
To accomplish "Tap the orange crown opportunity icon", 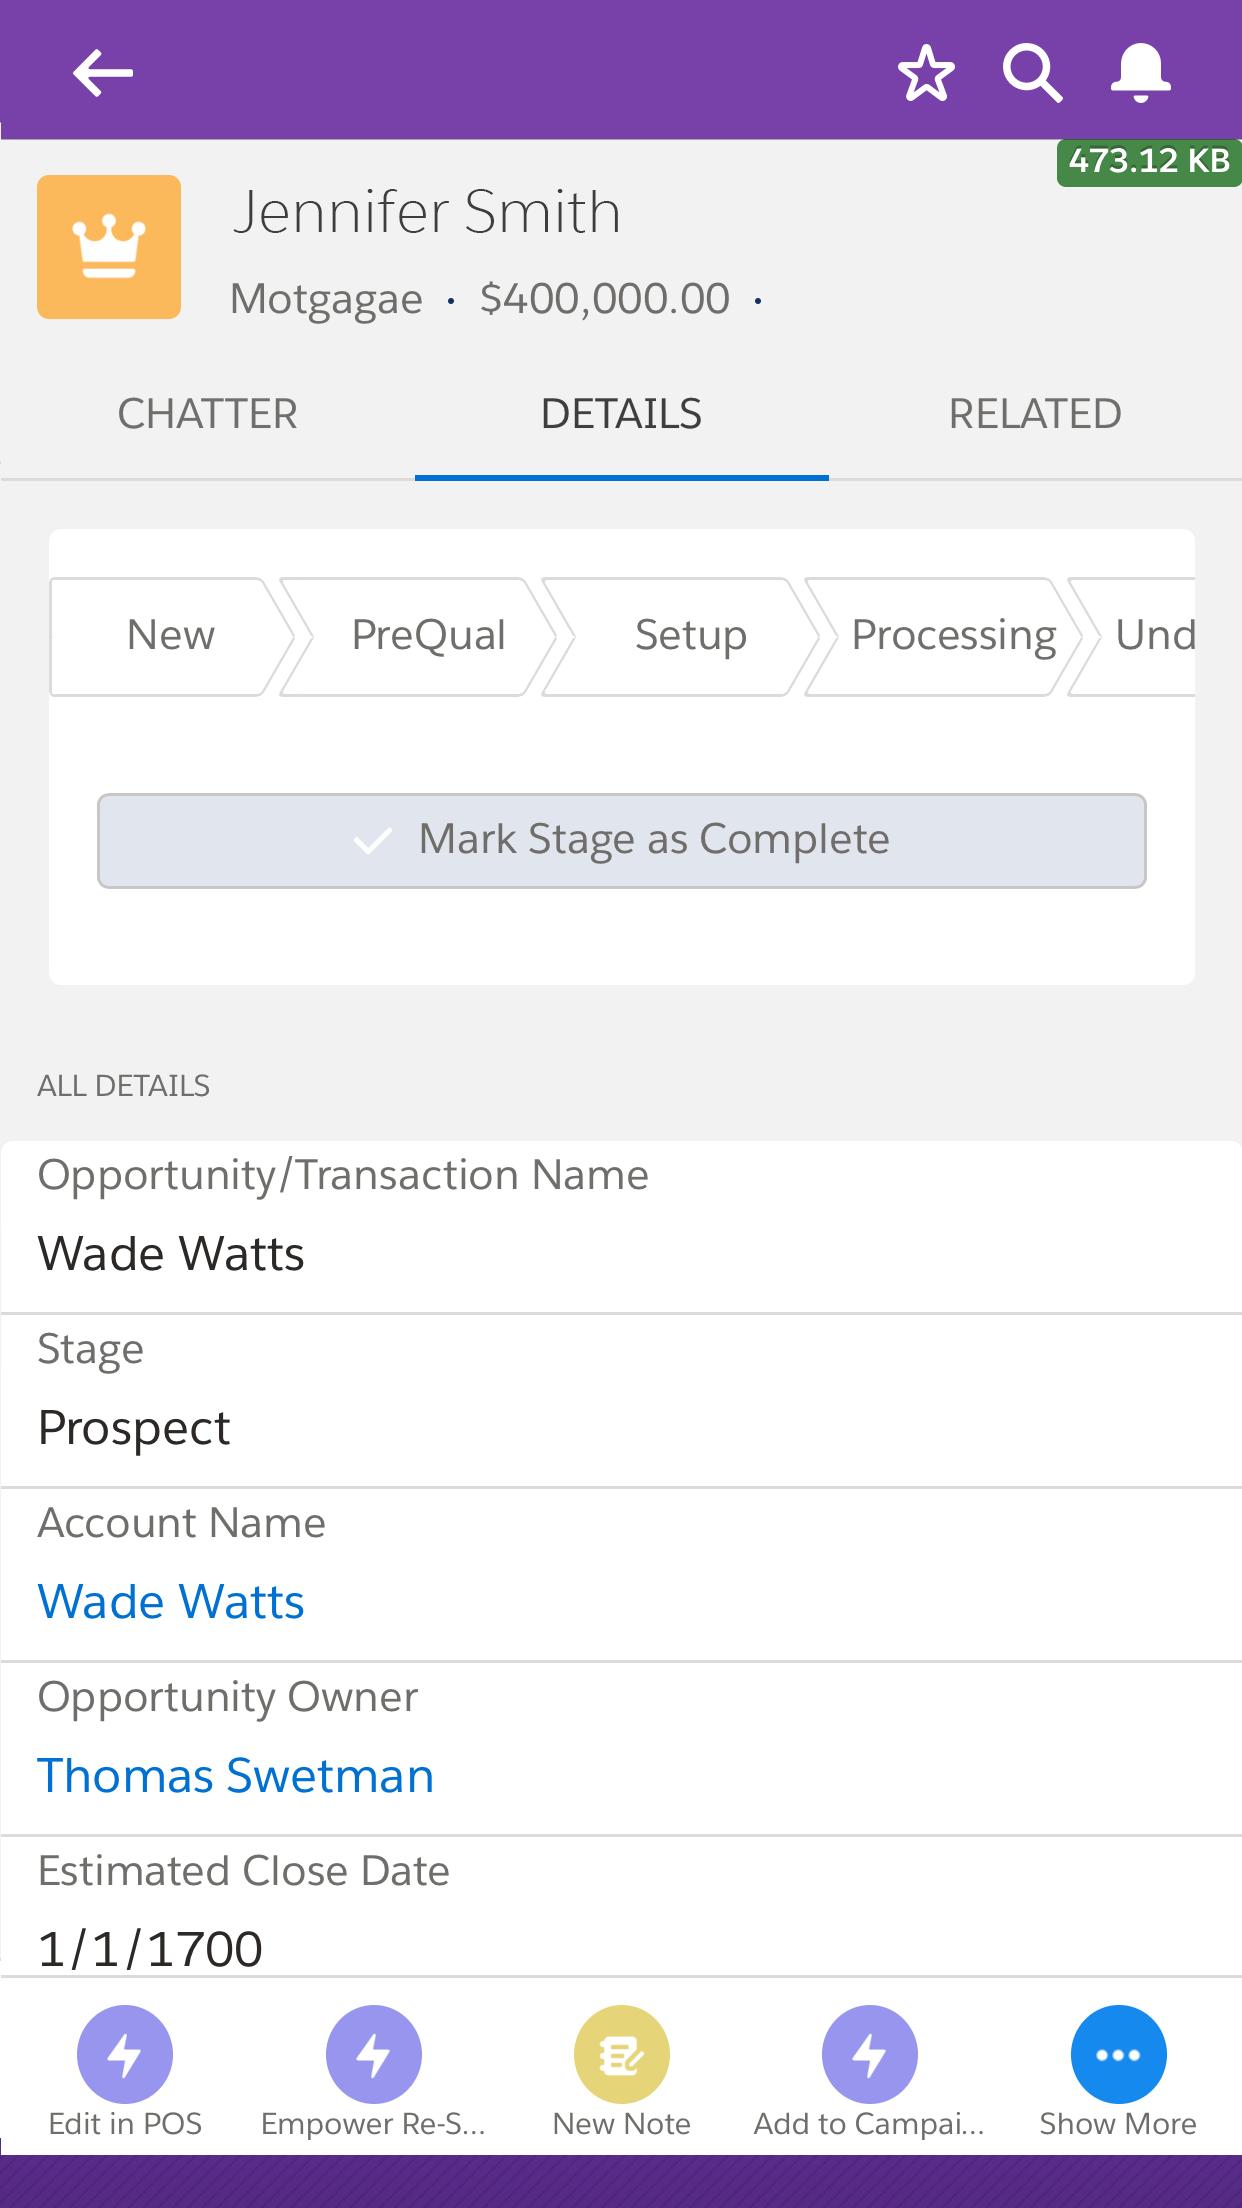I will click(x=109, y=247).
